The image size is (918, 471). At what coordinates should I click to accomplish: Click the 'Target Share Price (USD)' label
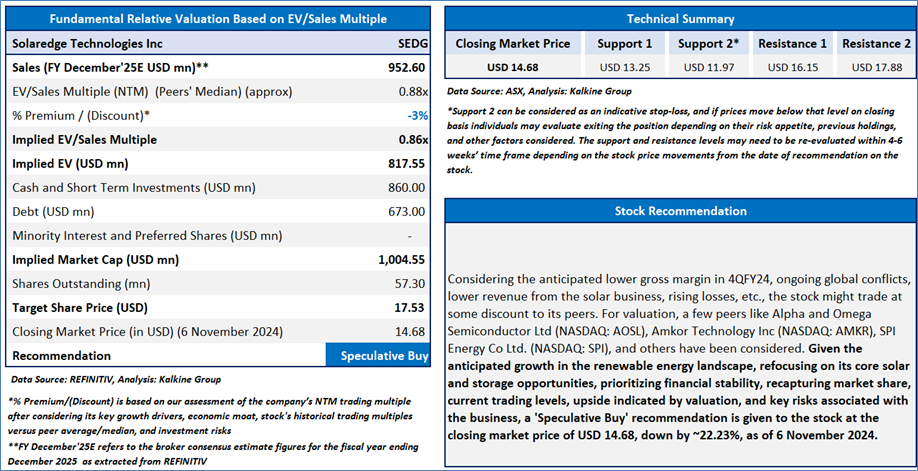coord(80,308)
